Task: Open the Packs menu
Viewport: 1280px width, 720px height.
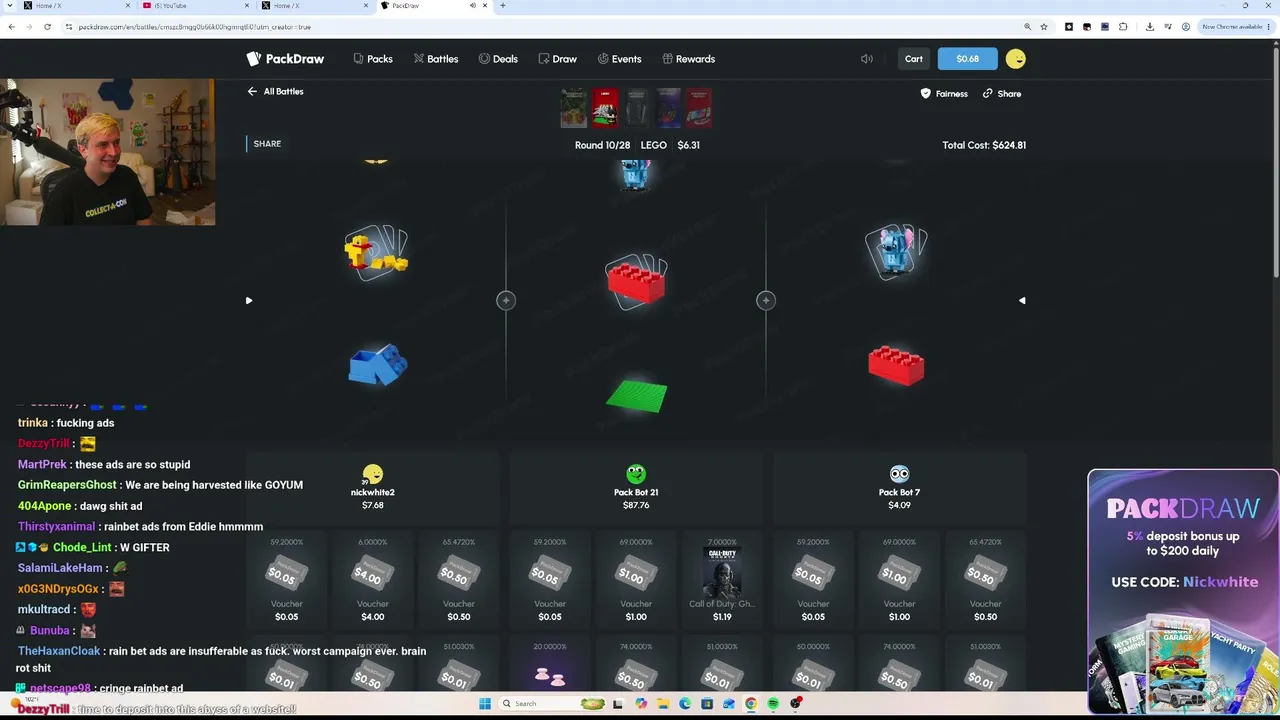Action: [x=373, y=59]
